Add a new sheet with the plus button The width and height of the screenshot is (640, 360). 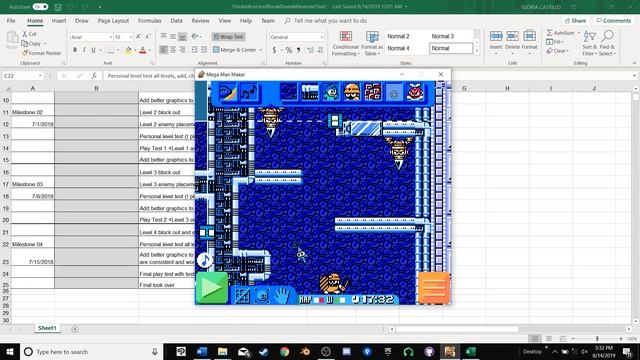click(75, 329)
